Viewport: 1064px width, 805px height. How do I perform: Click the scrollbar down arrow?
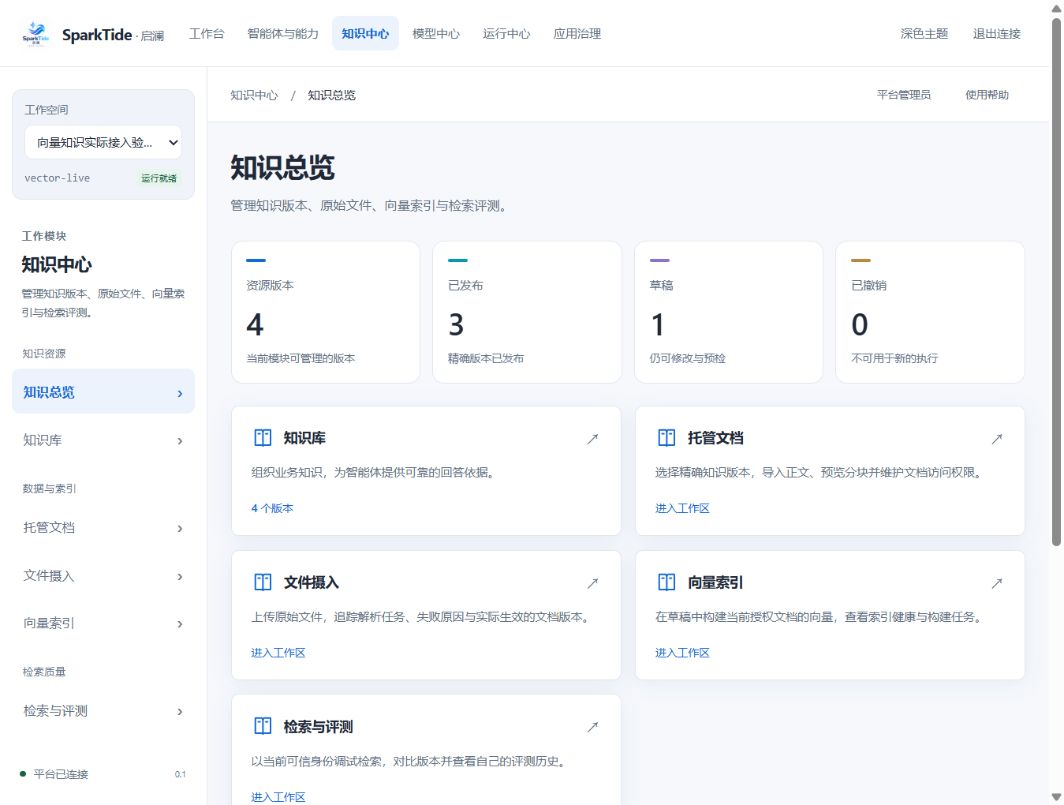pos(1056,797)
